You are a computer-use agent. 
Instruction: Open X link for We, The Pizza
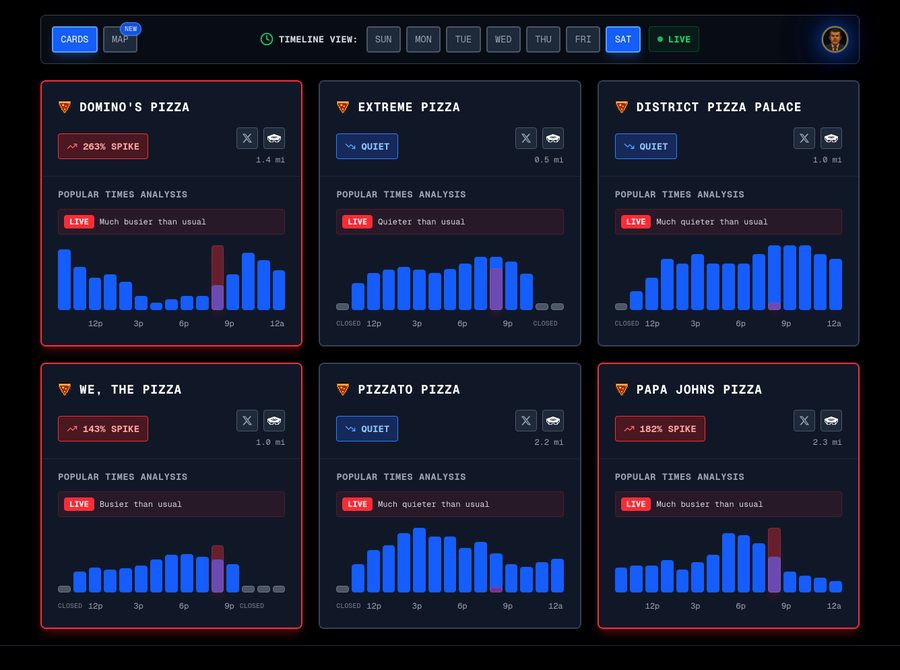(x=247, y=421)
